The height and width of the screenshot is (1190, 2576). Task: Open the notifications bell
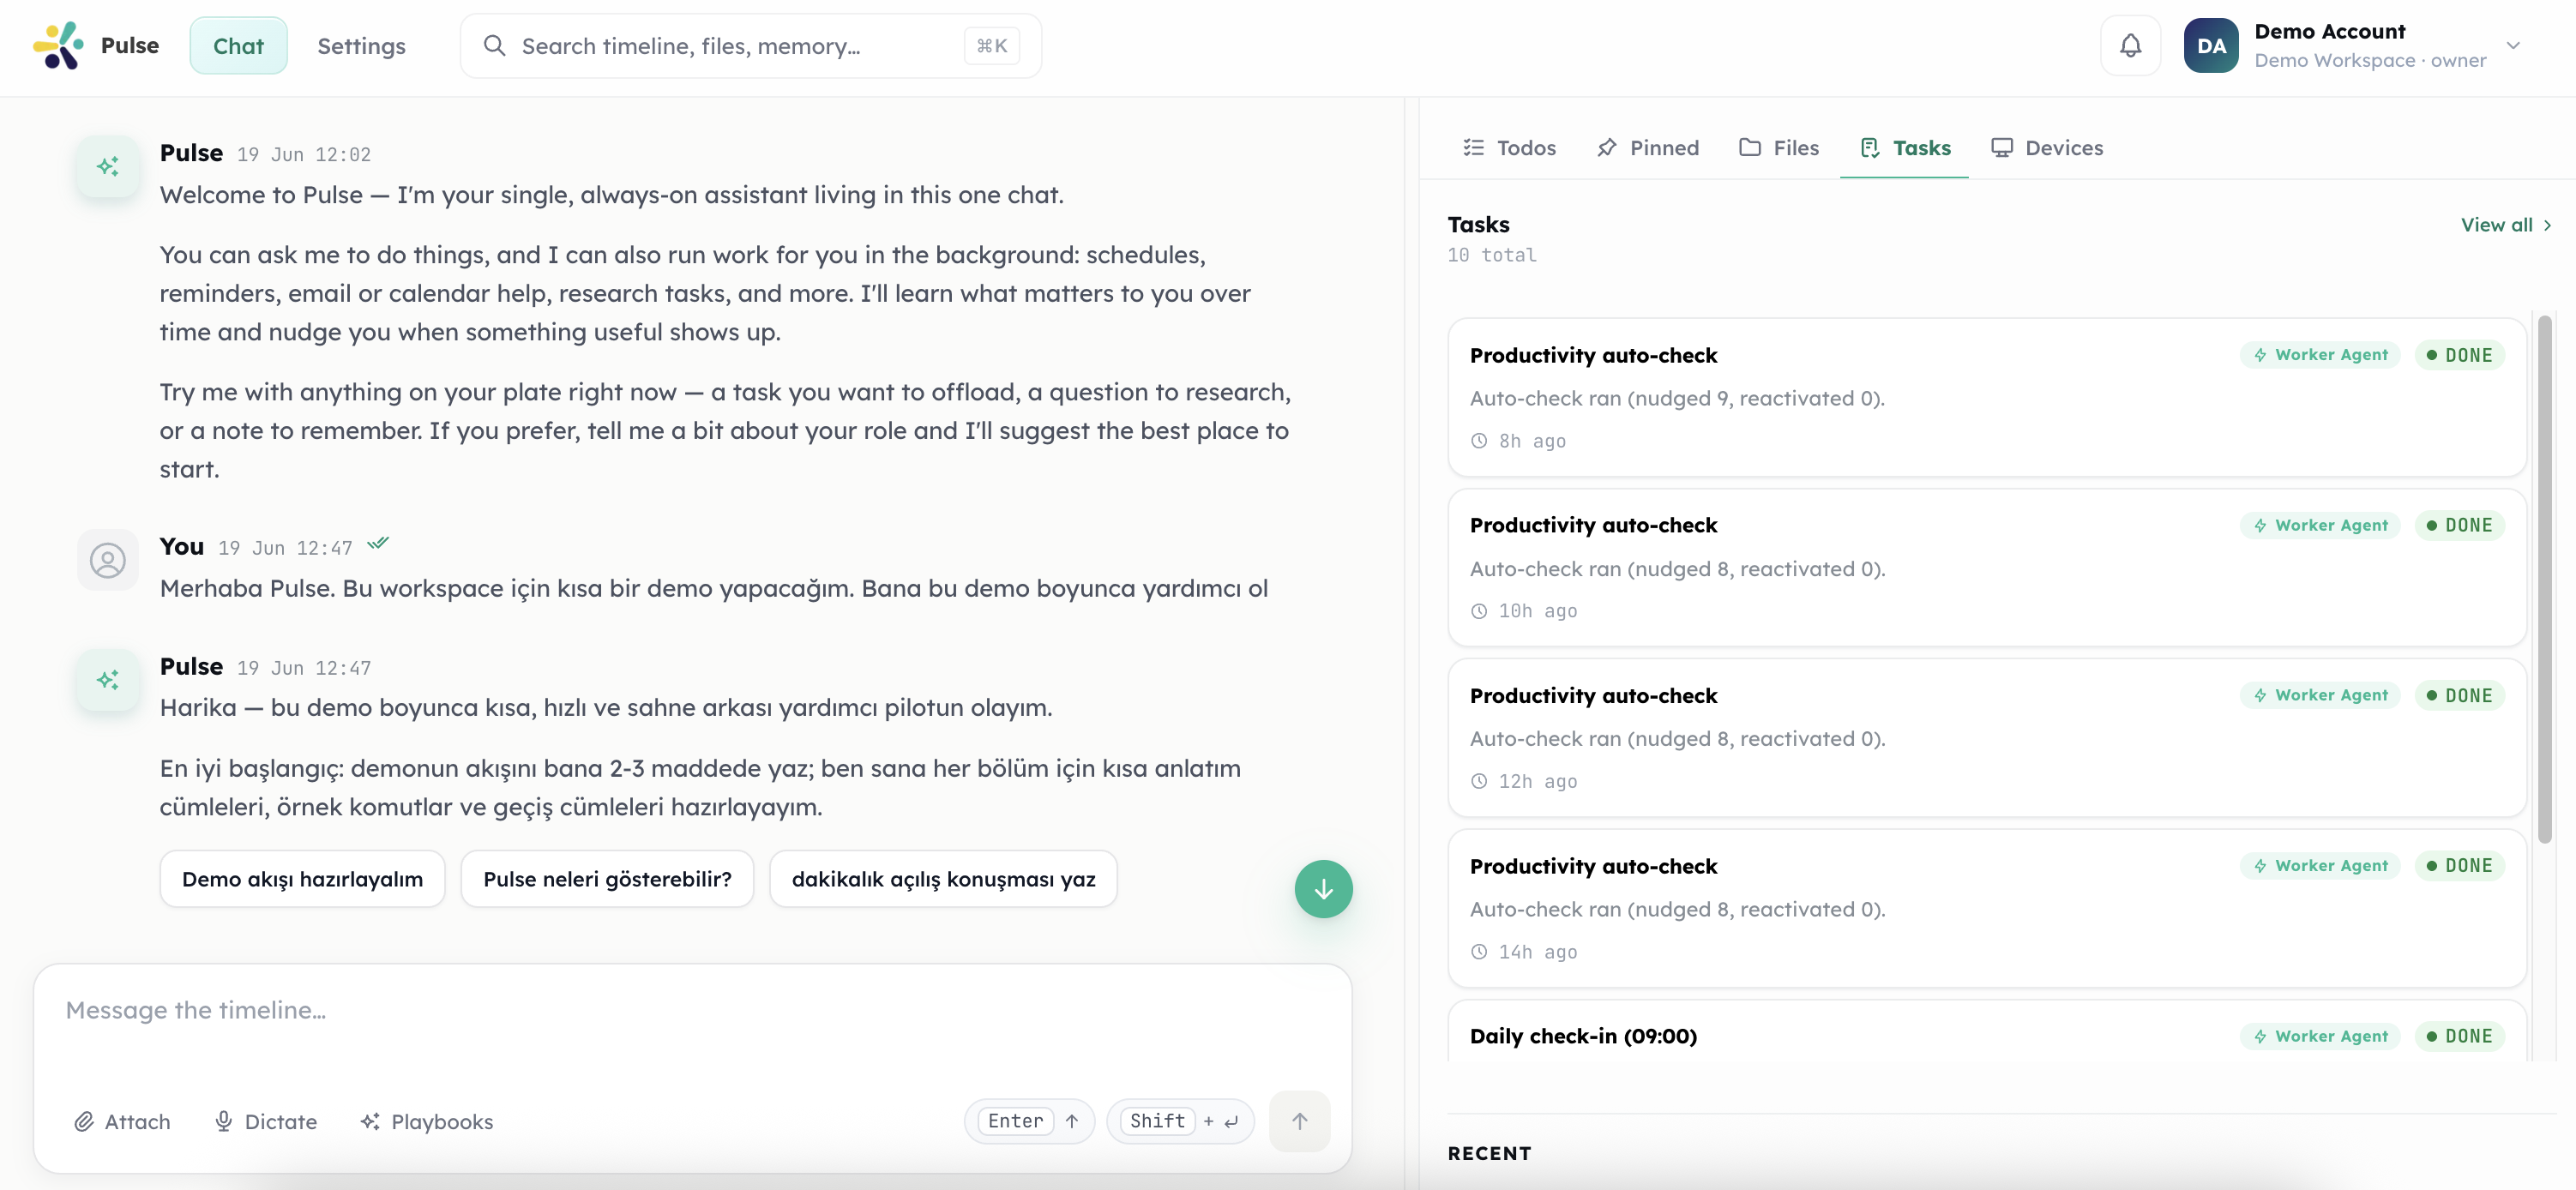2130,46
